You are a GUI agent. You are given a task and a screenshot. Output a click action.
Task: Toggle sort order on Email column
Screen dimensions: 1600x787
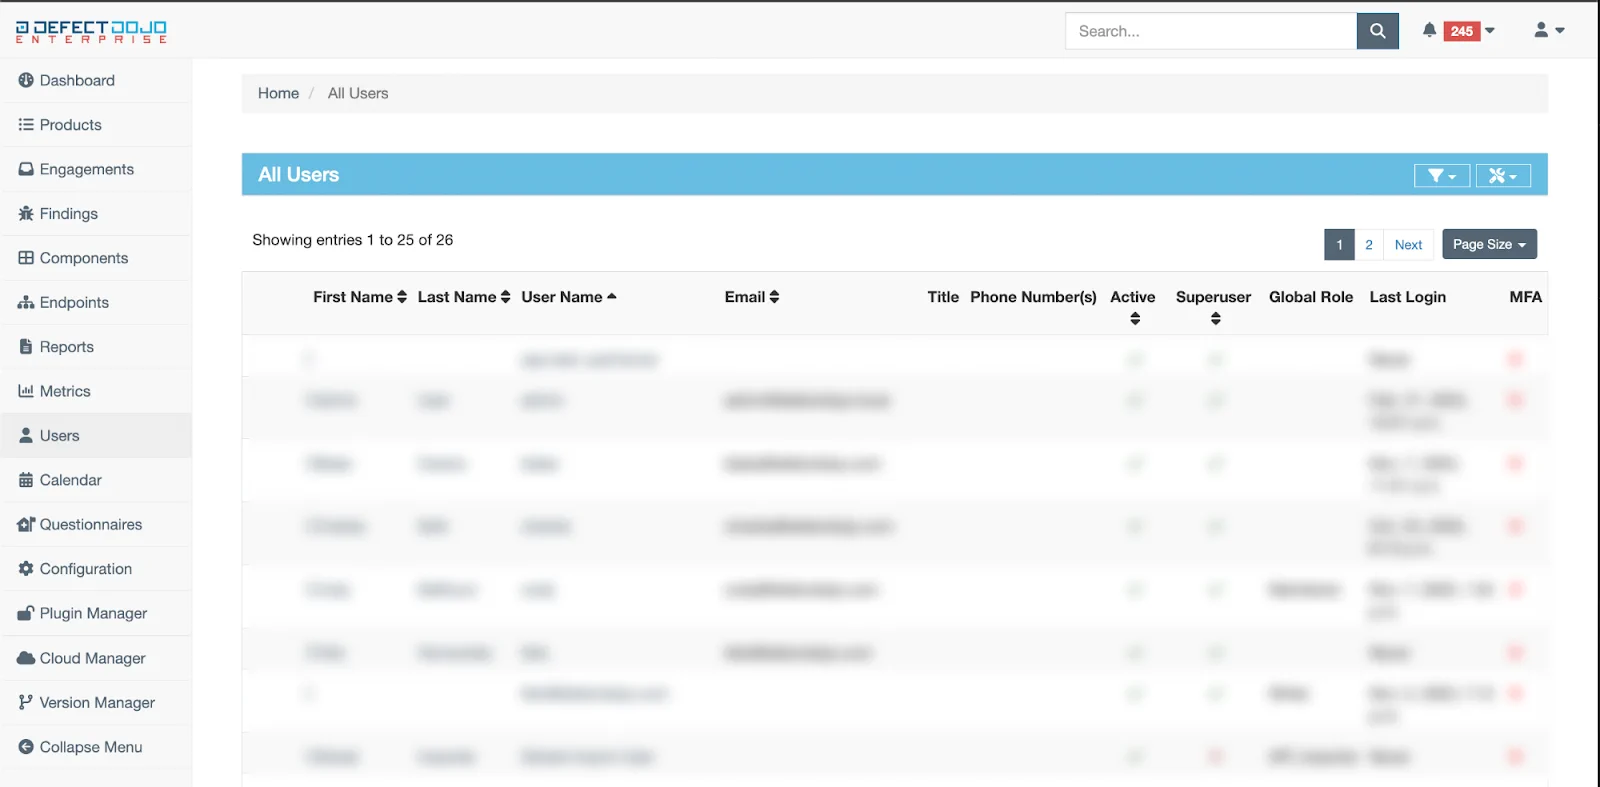(x=751, y=297)
